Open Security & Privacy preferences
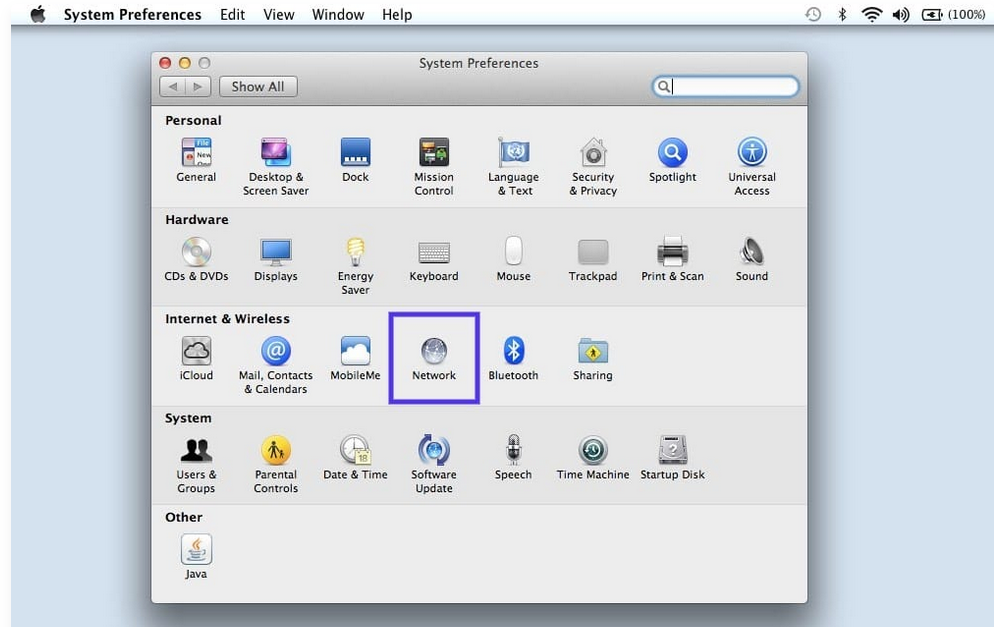This screenshot has width=994, height=627. tap(593, 166)
